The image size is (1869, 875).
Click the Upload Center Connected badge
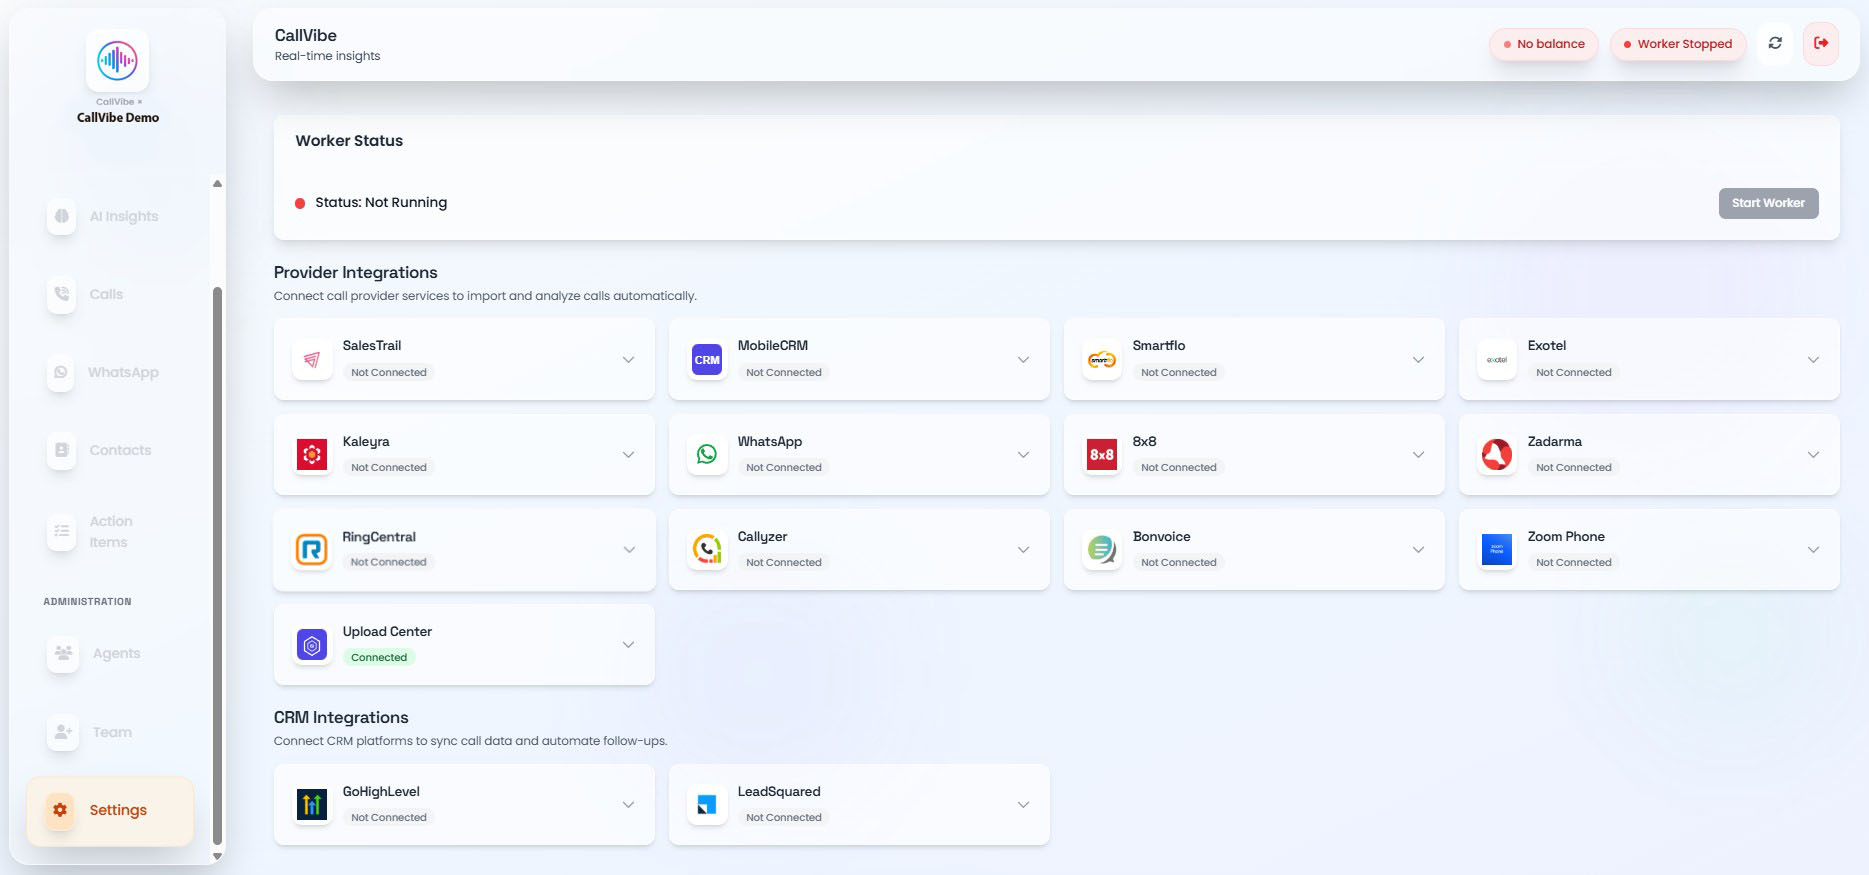[379, 657]
